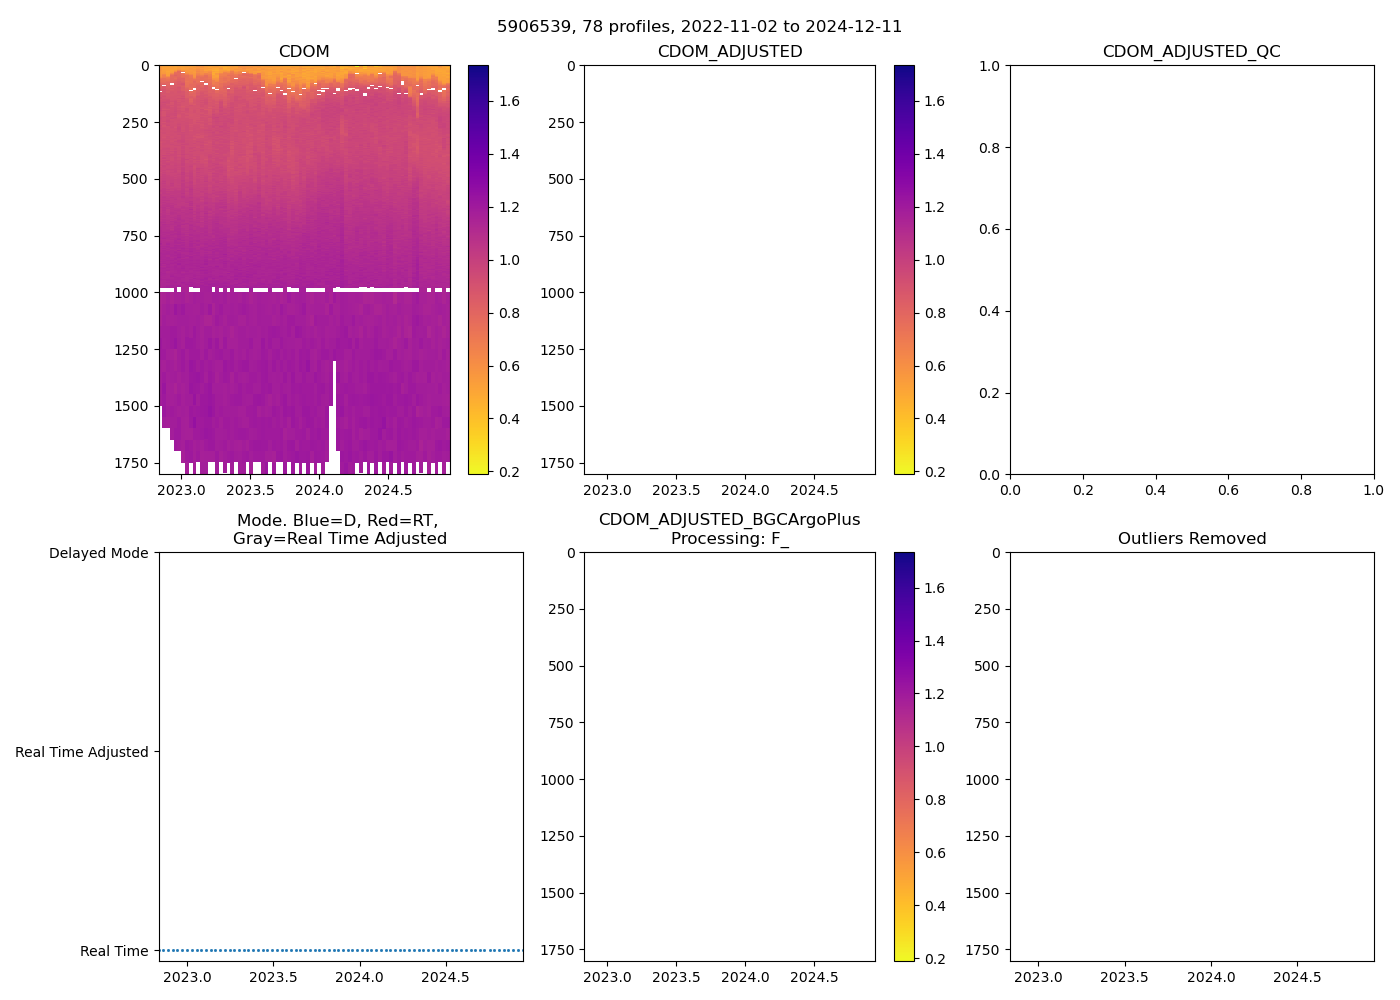The width and height of the screenshot is (1400, 1000).
Task: Click inside the empty CDOM_ADJUSTED_QC plot area
Action: [x=1191, y=270]
